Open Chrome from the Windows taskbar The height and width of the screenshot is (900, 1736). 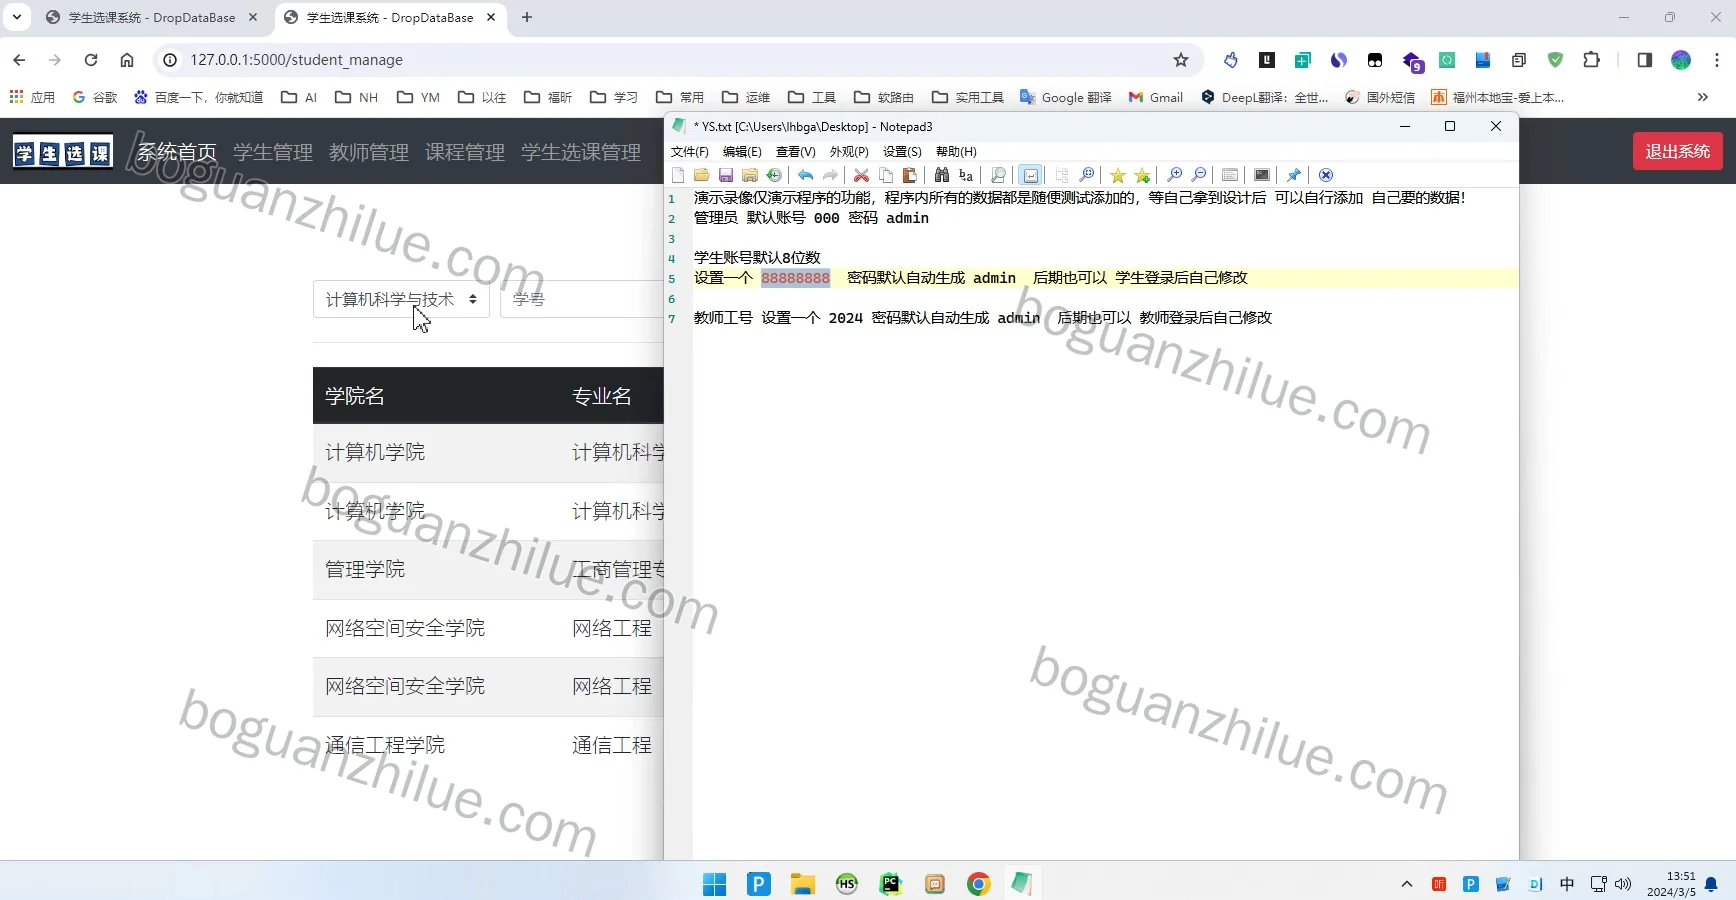tap(978, 884)
